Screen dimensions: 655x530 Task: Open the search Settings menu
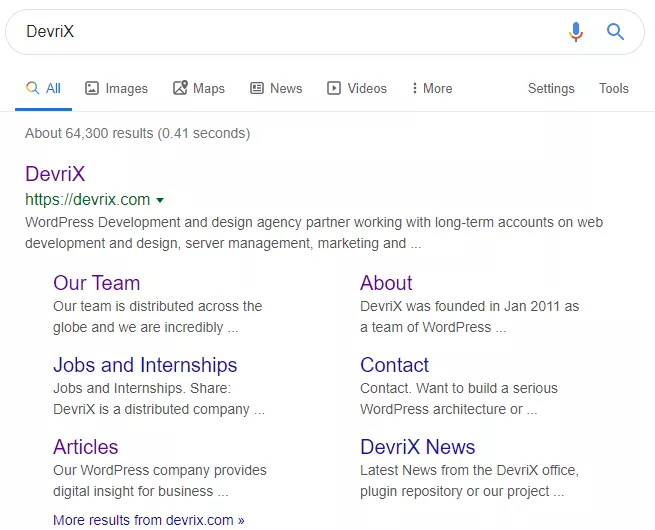click(x=551, y=89)
